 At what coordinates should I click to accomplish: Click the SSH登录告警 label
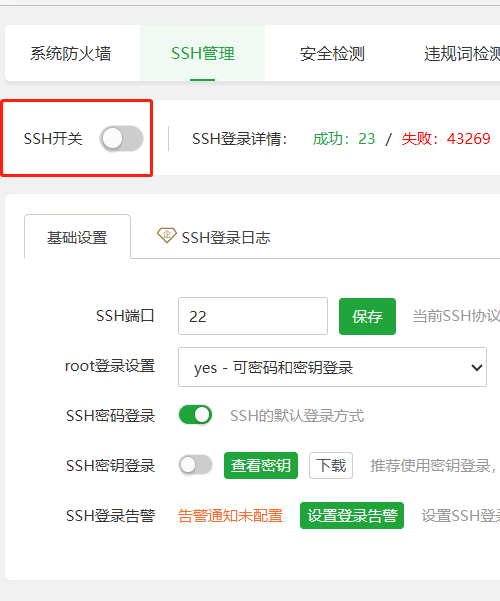pos(110,516)
